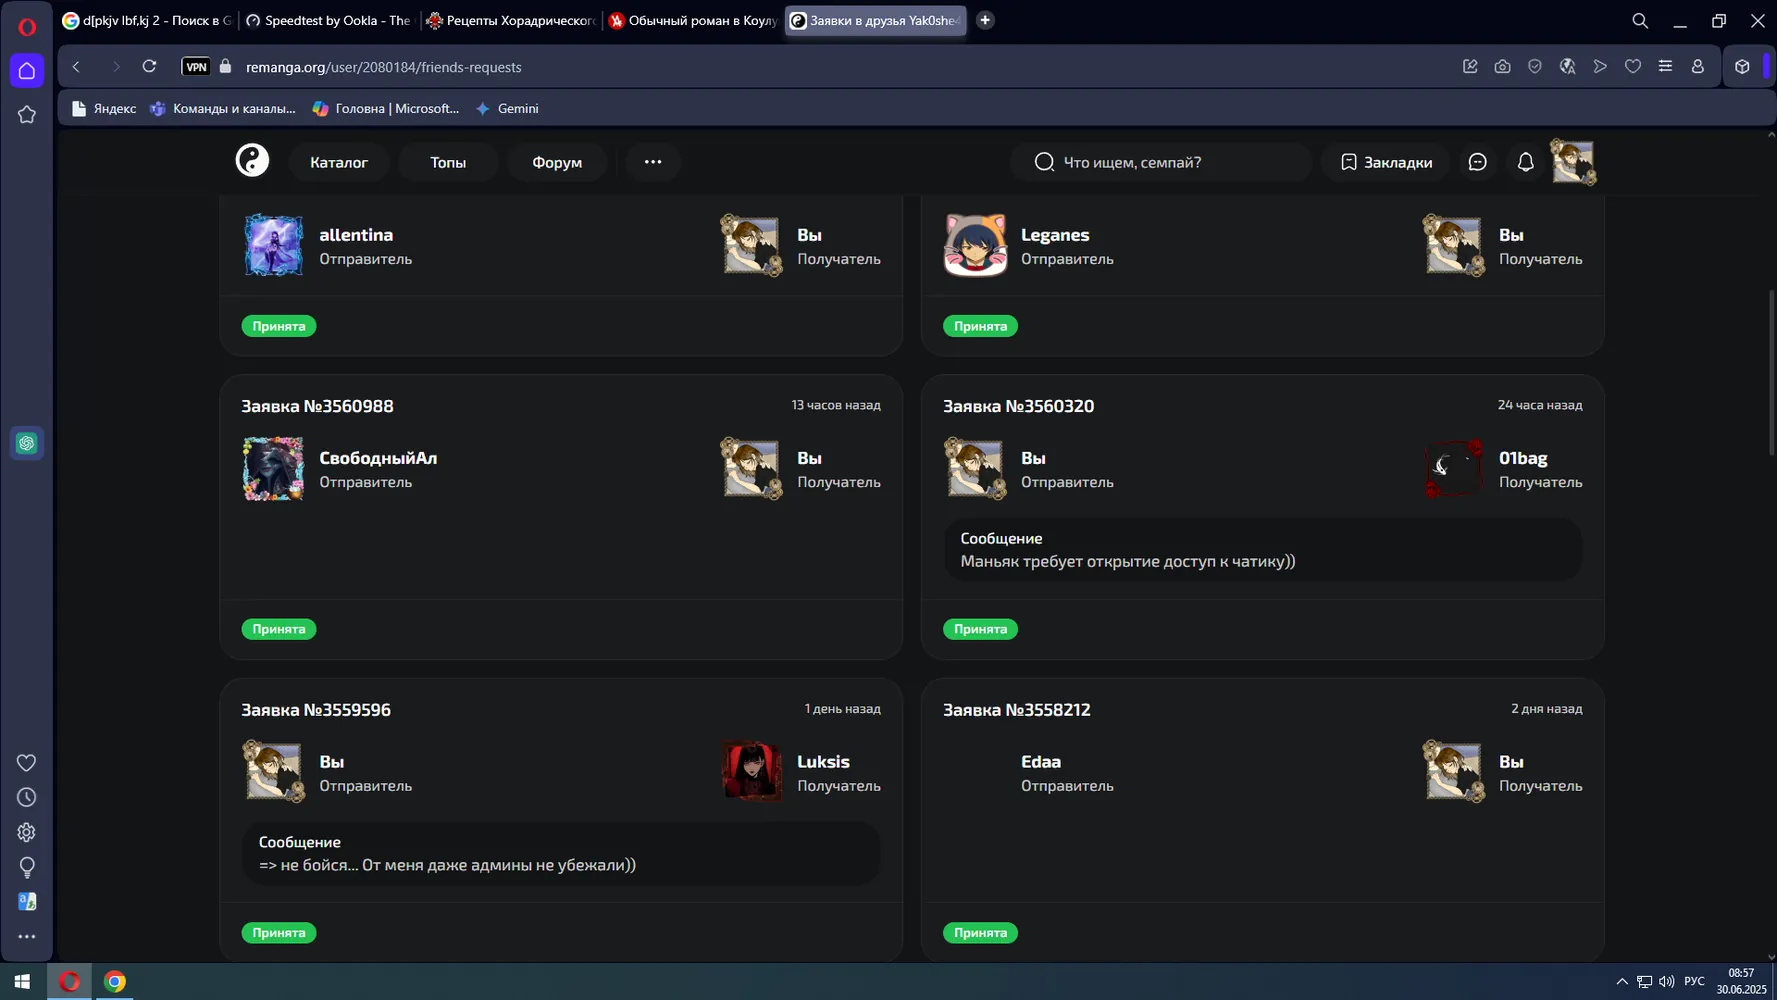This screenshot has width=1777, height=1000.
Task: Open the Форум section
Action: [x=557, y=162]
